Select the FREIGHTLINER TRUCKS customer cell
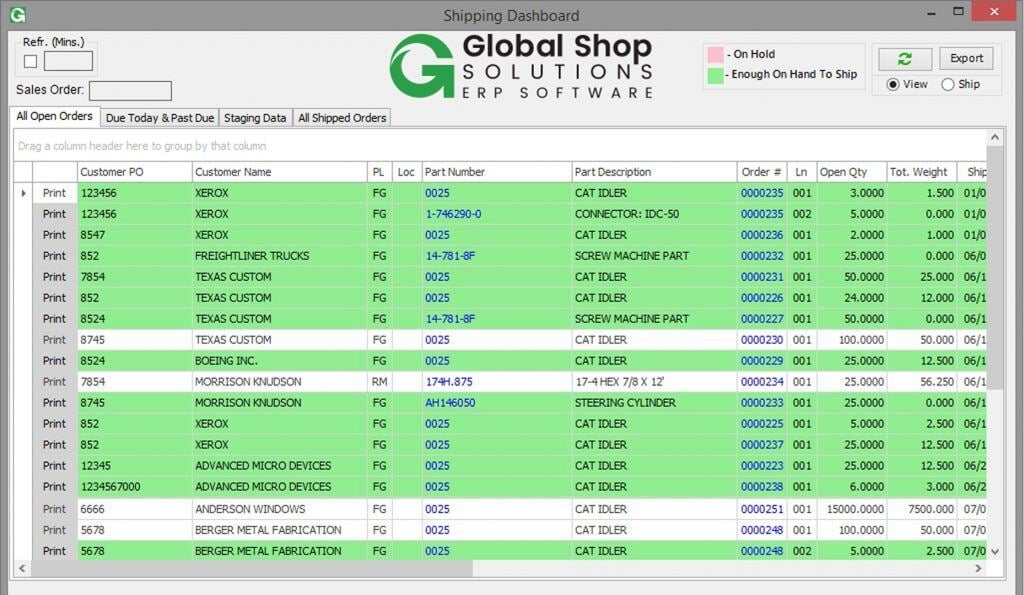The image size is (1024, 595). 280,256
